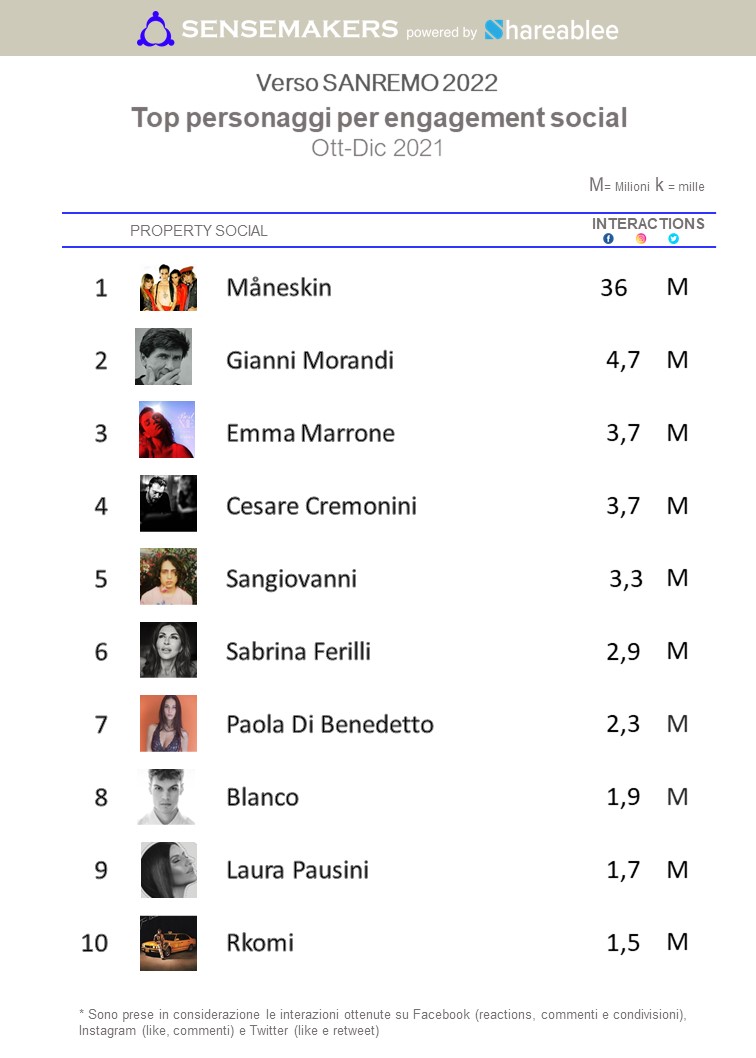Click the Laura Pausini name
756x1058 pixels.
point(297,870)
